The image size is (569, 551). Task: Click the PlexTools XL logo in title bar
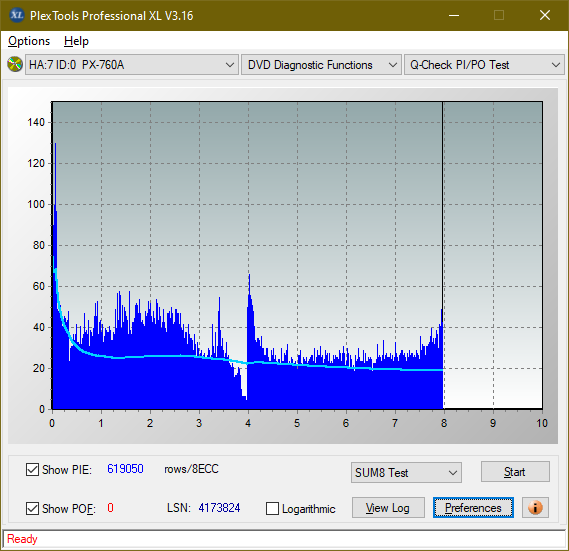coord(17,15)
